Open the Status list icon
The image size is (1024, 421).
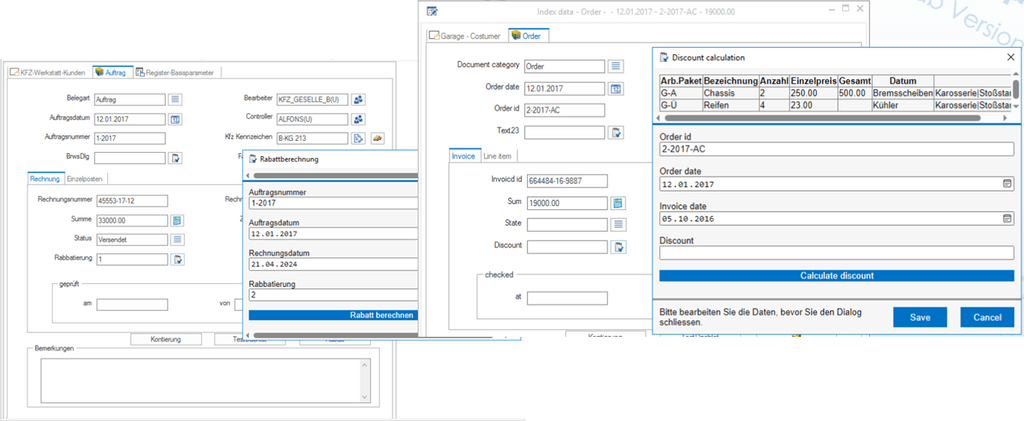coord(178,240)
